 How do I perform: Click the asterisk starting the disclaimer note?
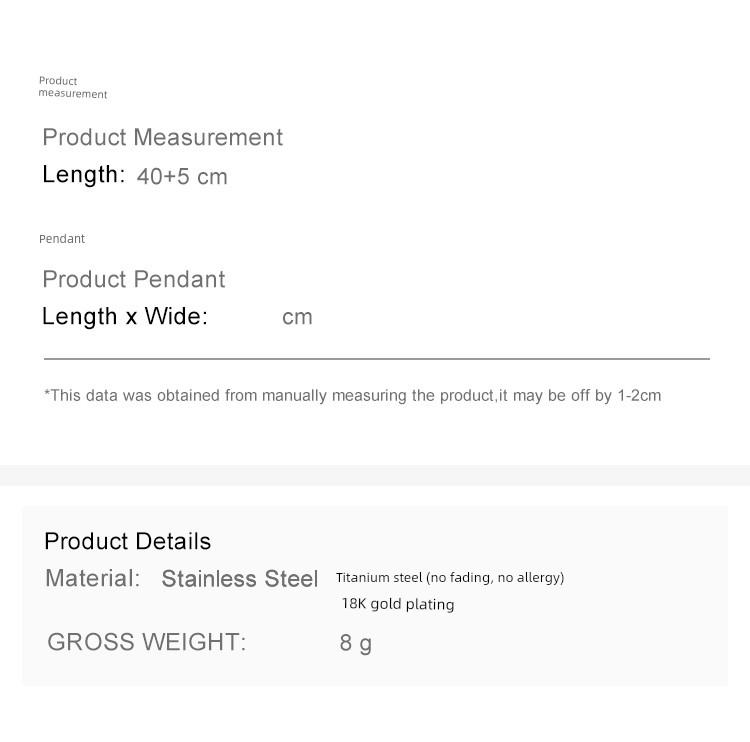coord(47,394)
